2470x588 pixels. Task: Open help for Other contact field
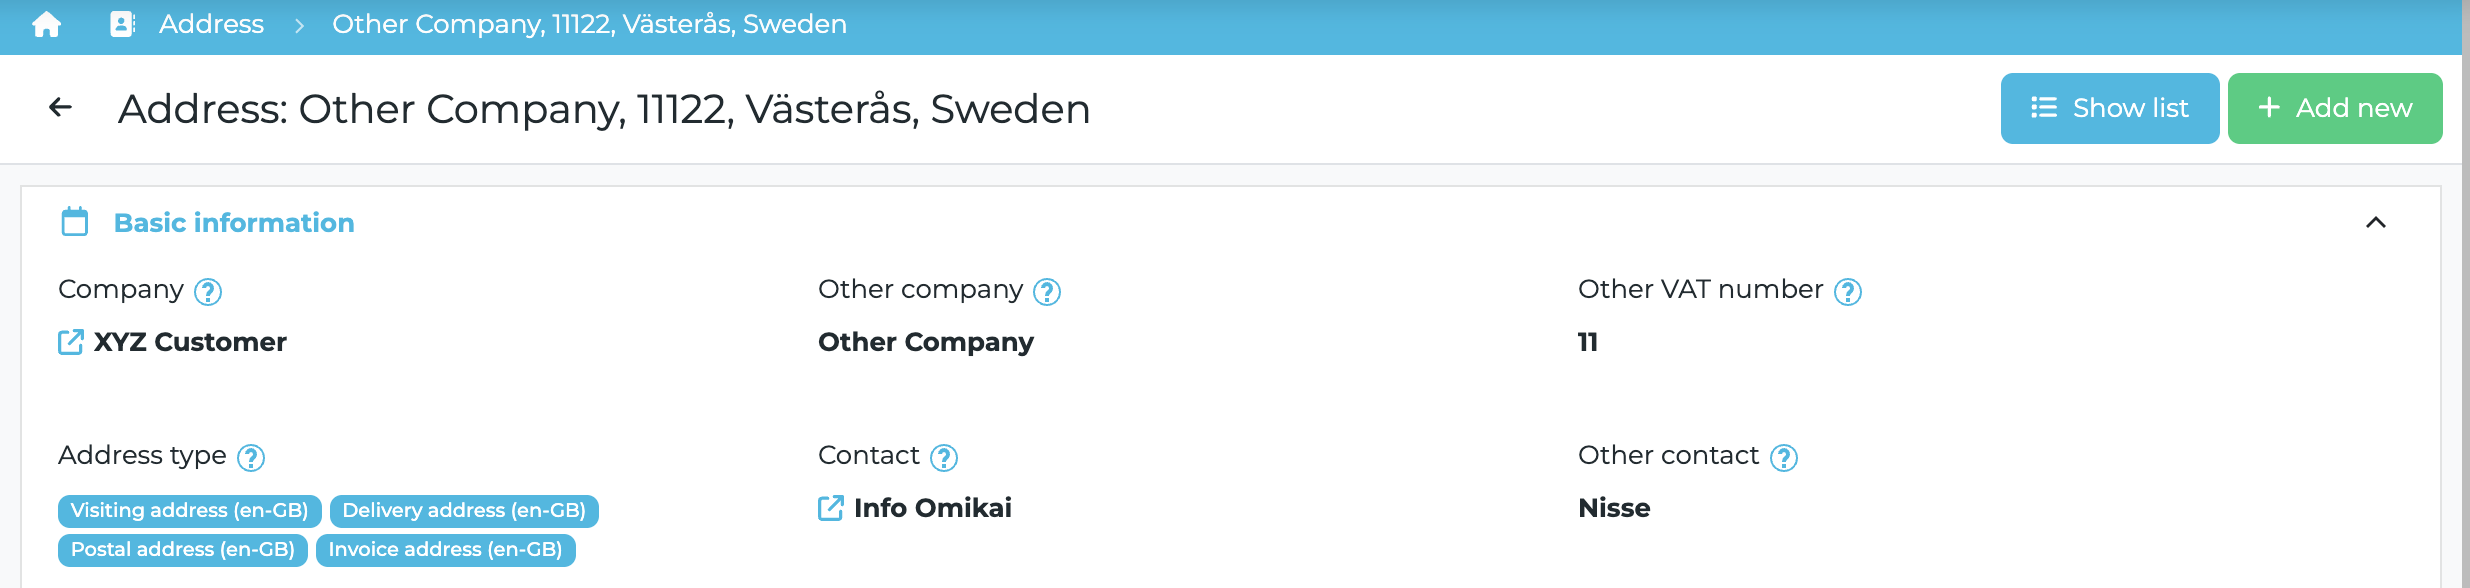(x=1784, y=458)
